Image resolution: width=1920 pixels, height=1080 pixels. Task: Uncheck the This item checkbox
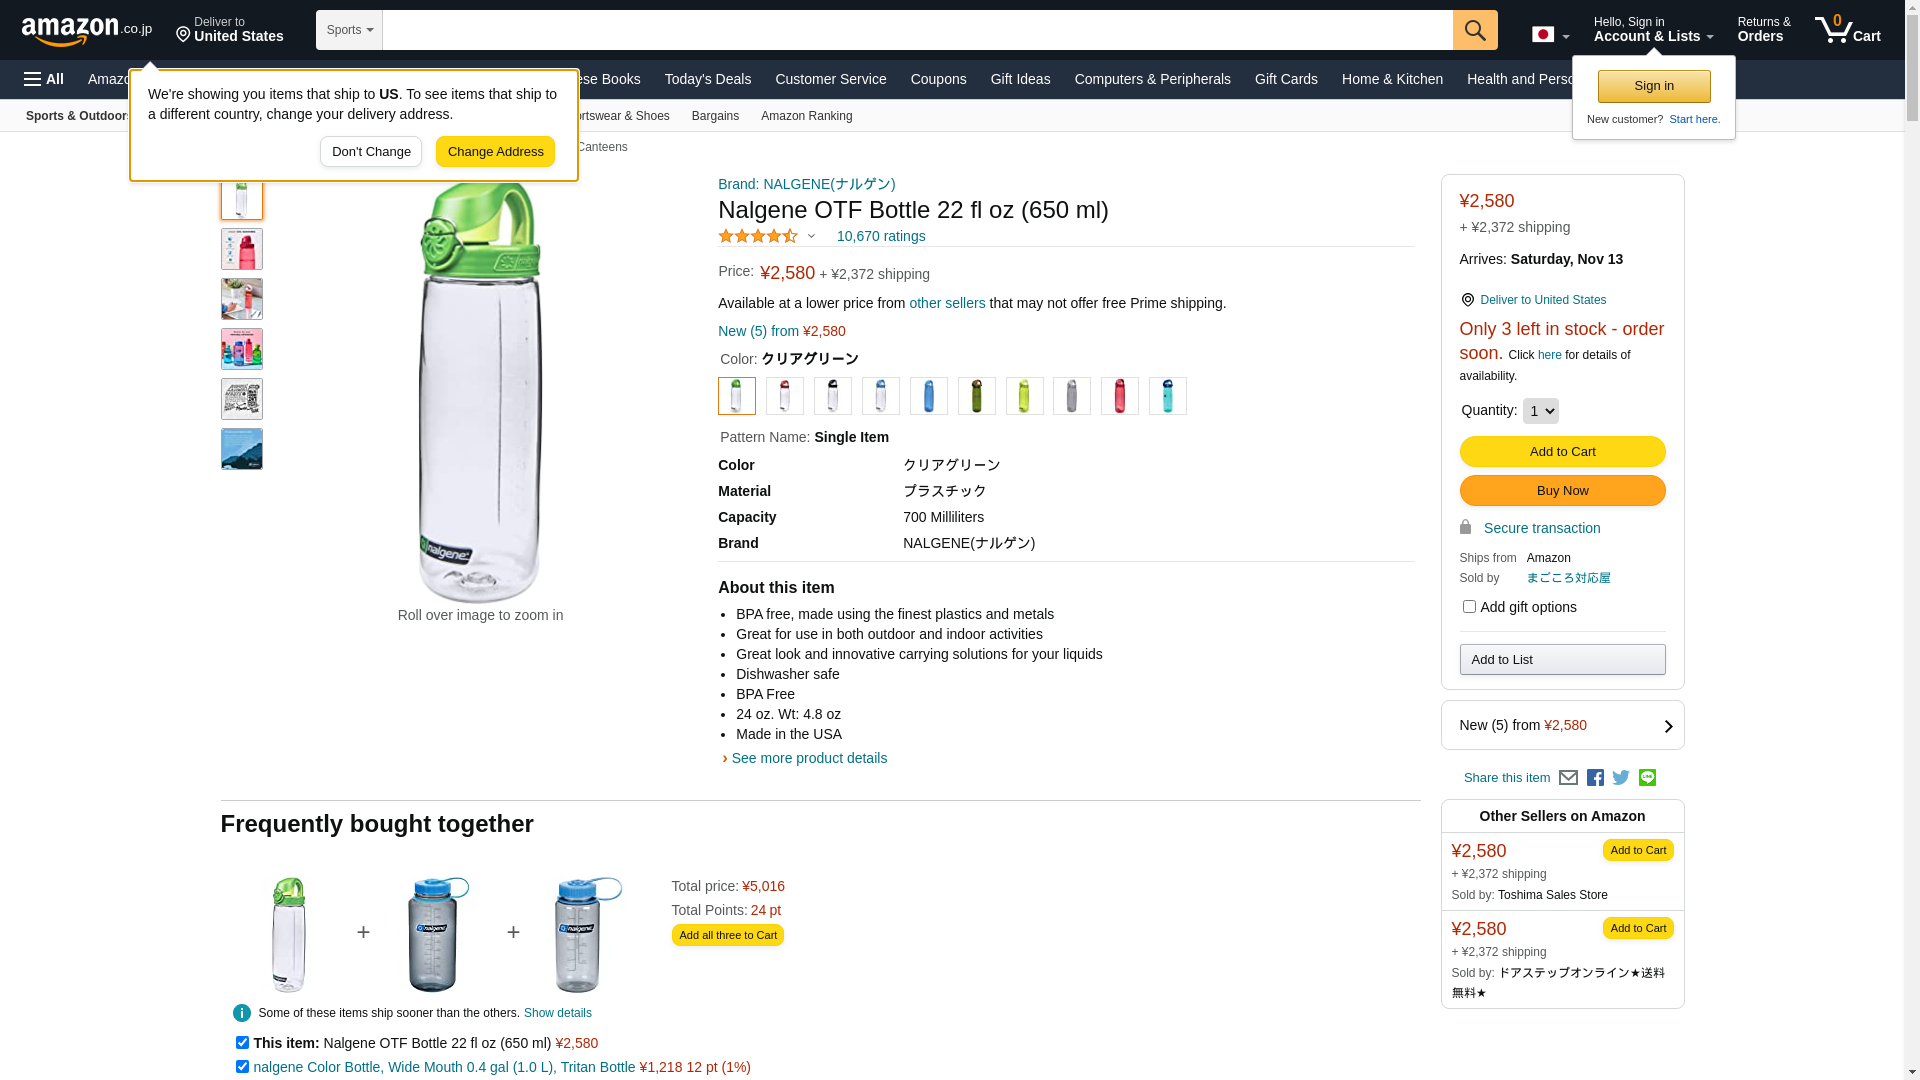242,1042
